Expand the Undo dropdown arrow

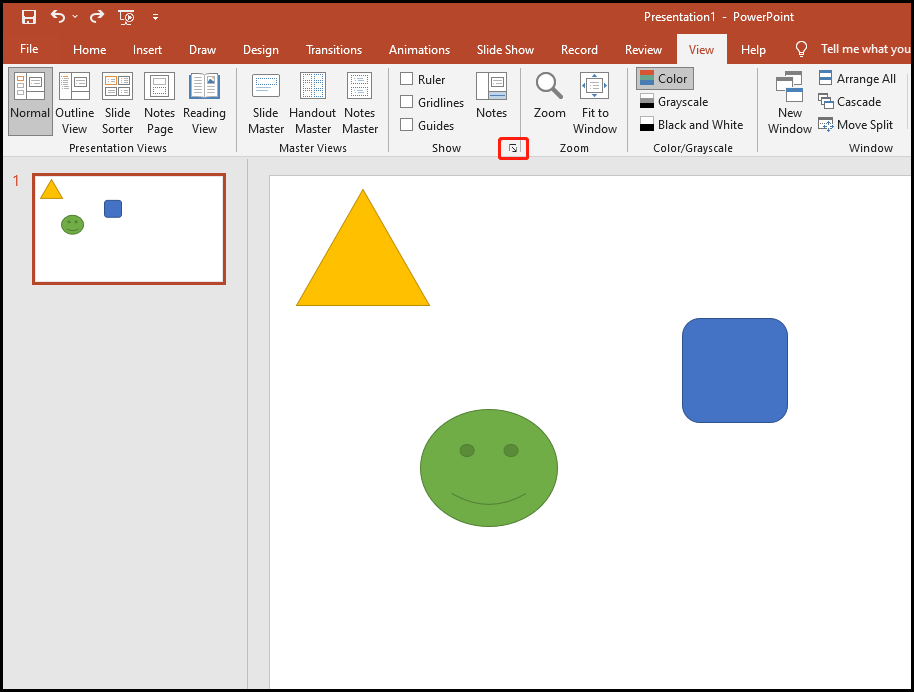(x=74, y=17)
